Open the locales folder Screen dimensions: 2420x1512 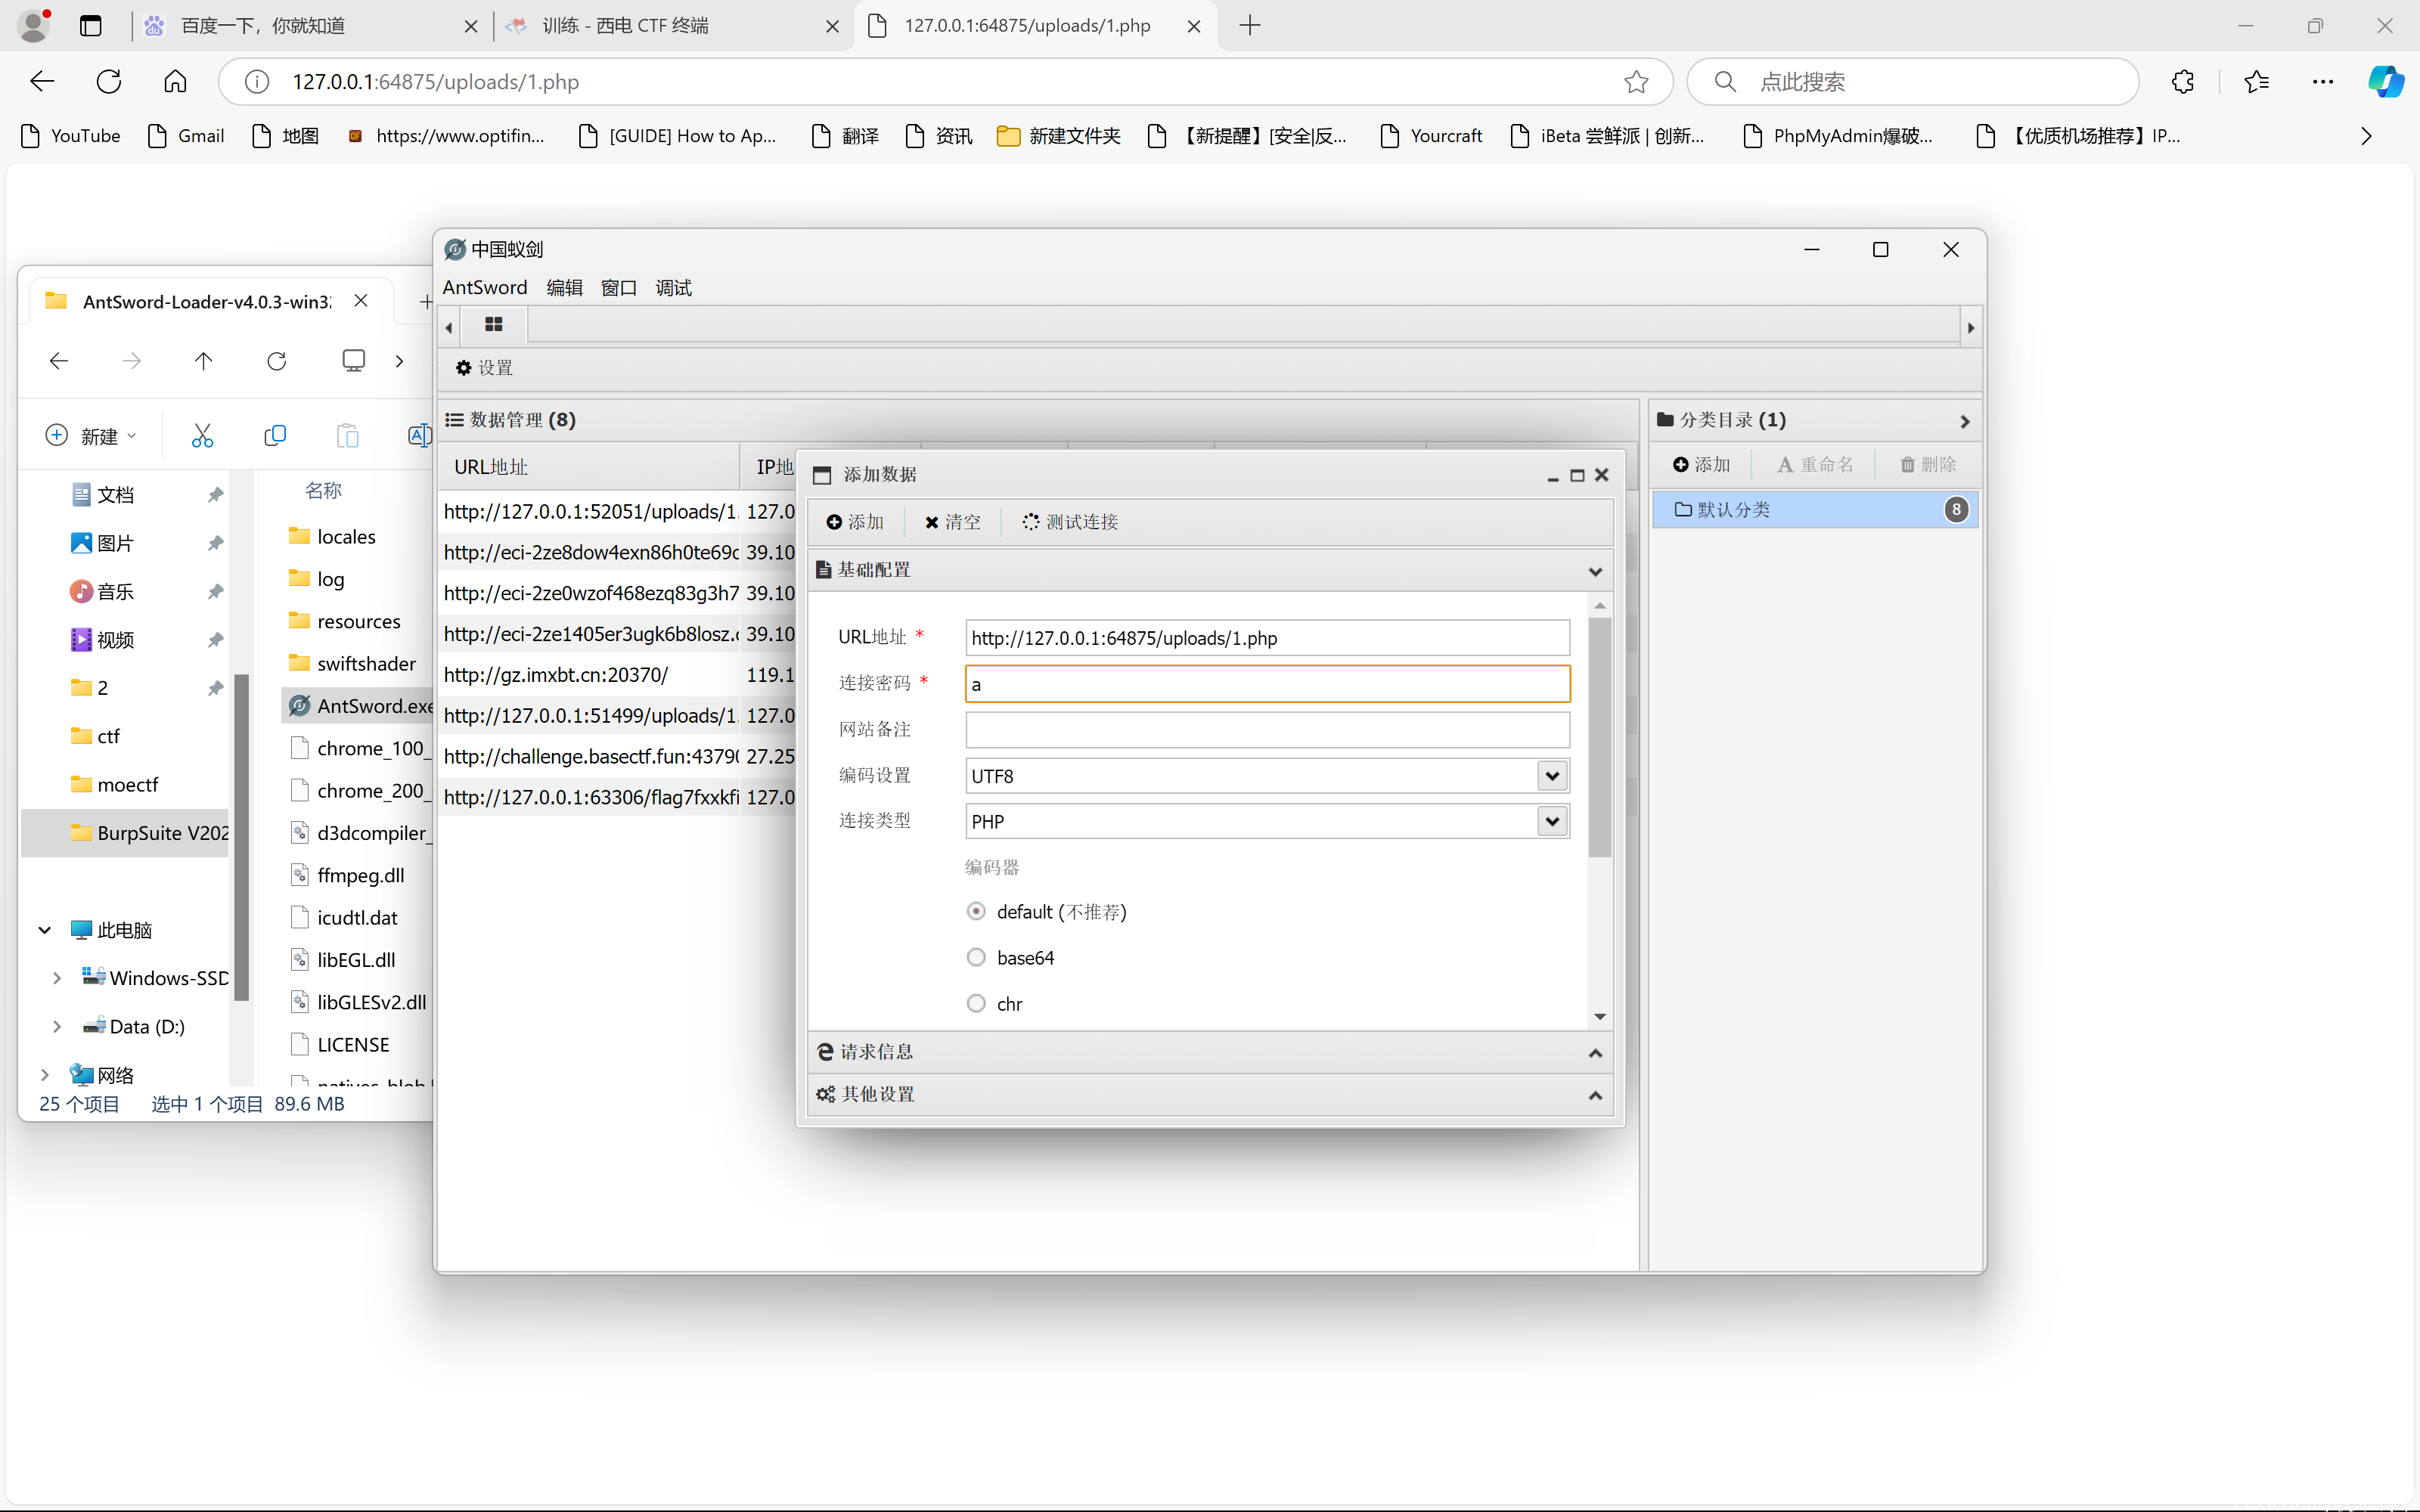point(346,537)
